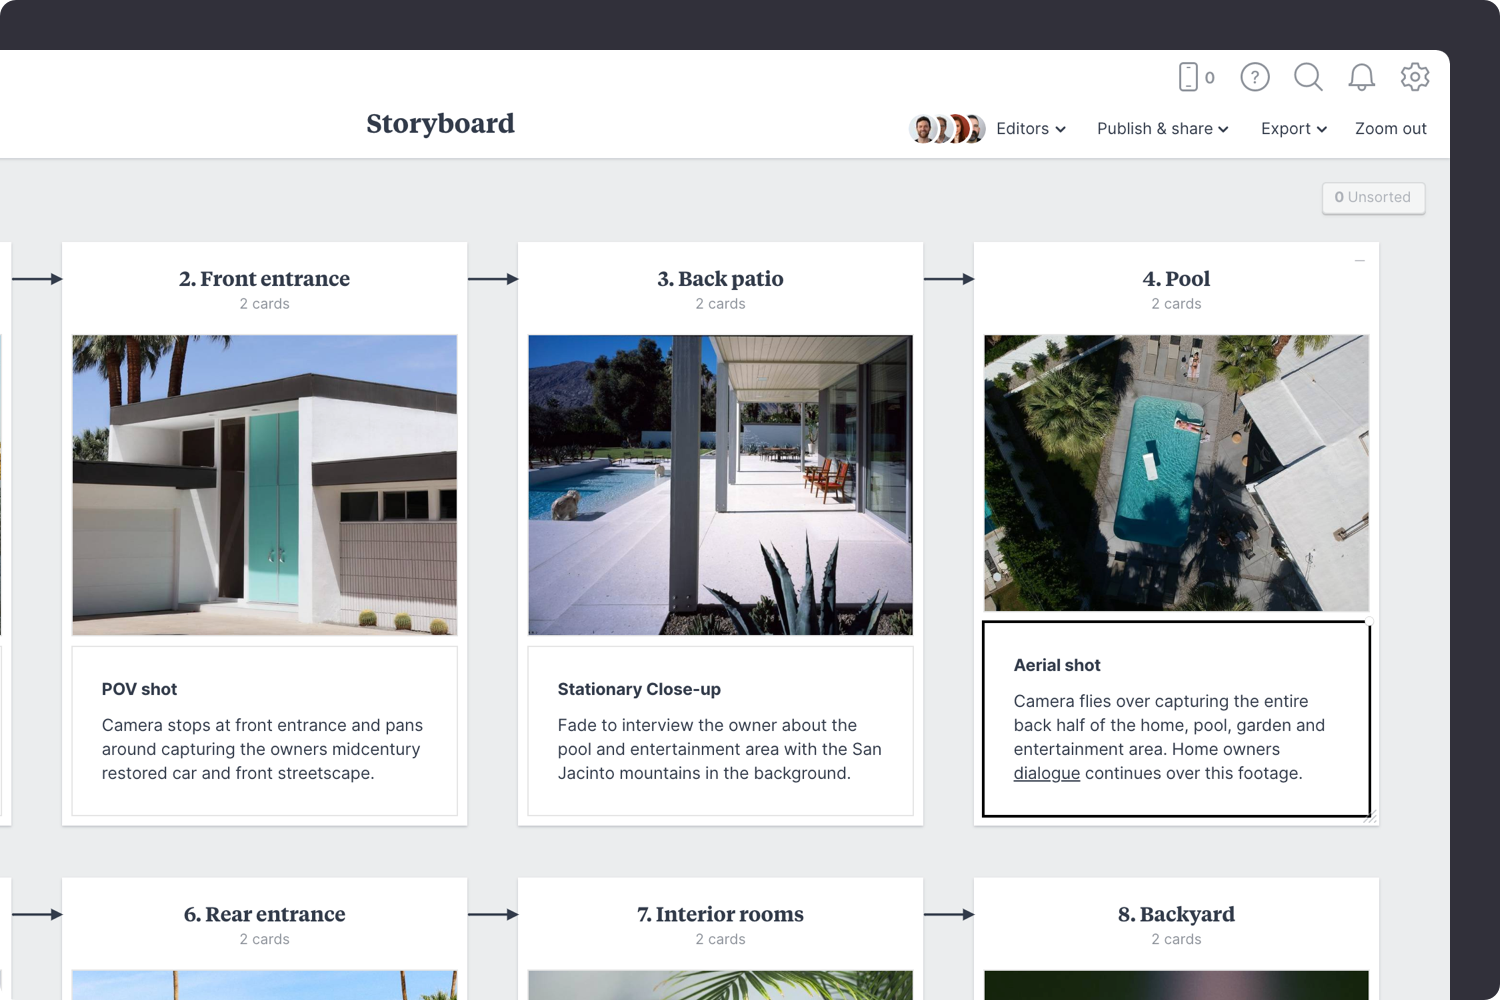Click the 7. Interior rooms card header

720,914
